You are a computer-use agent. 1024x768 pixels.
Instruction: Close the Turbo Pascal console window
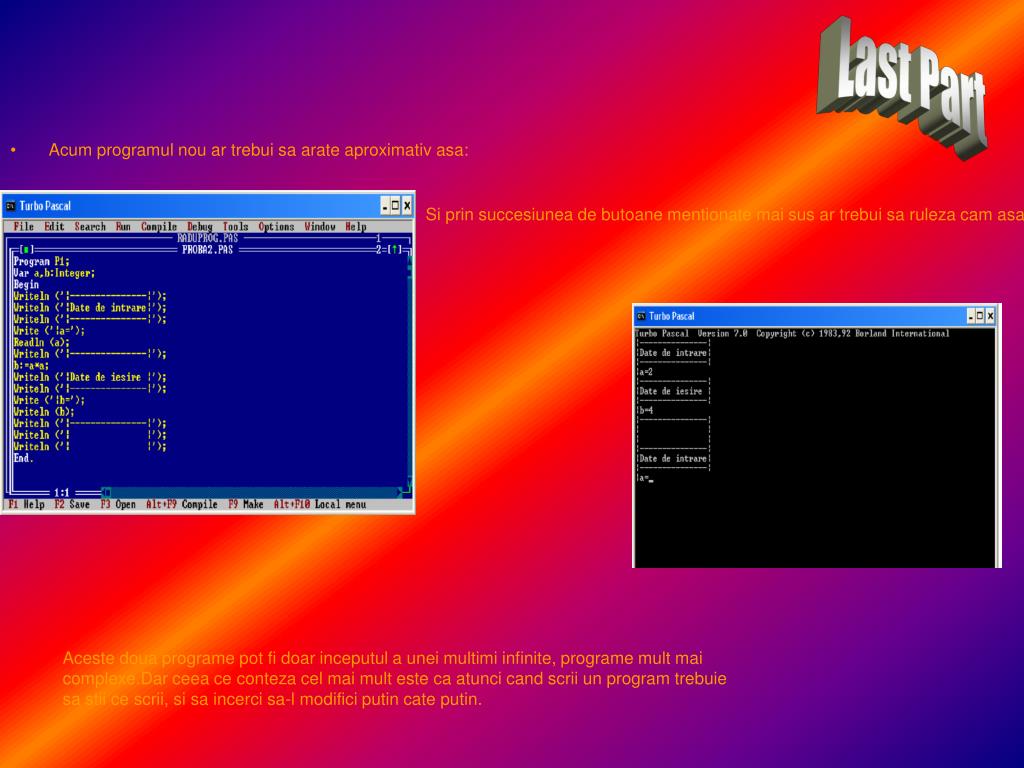990,316
